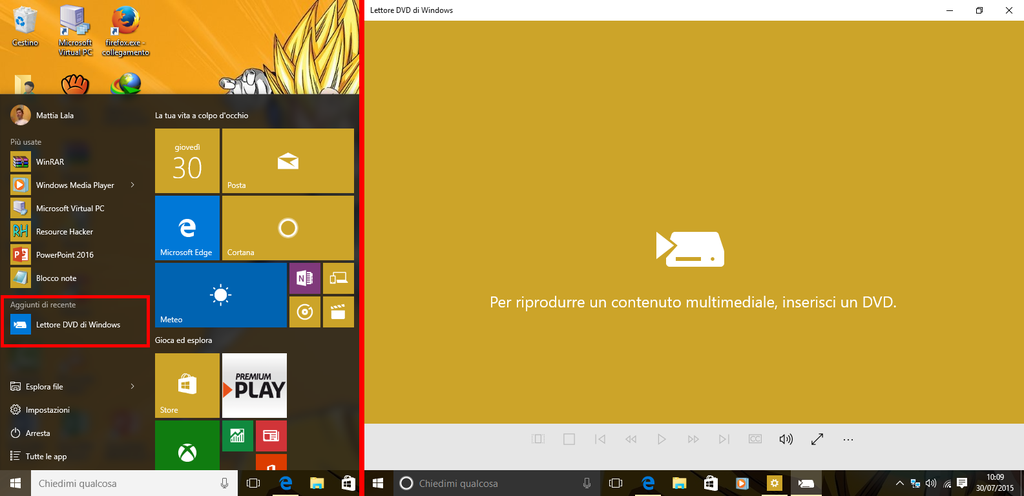Open the calendar tile showing giovedì 30

[187, 161]
